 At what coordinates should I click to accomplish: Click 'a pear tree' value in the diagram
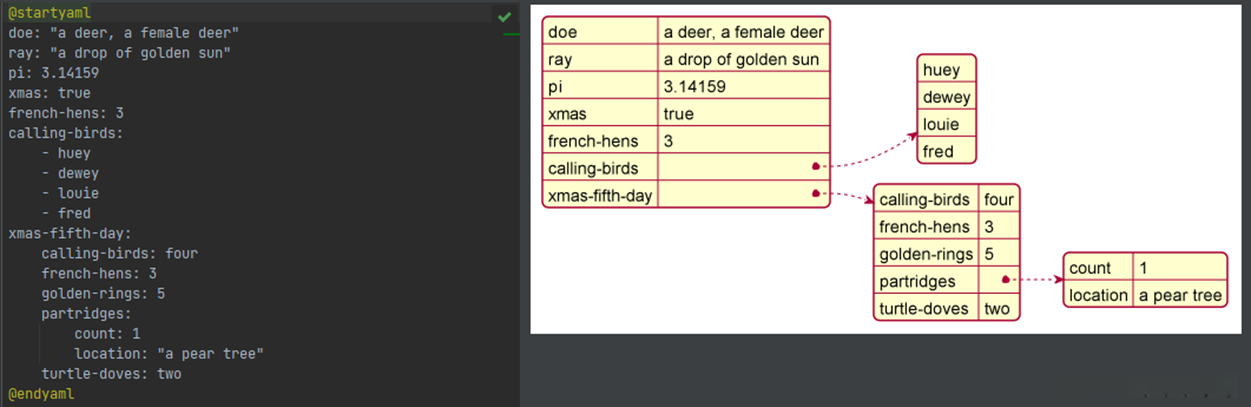click(x=1180, y=295)
